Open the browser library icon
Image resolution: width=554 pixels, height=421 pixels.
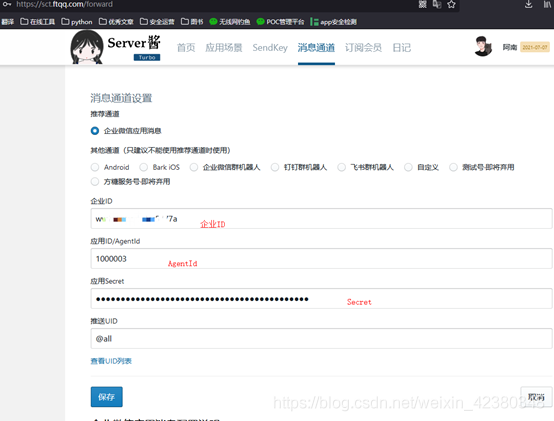point(547,4)
